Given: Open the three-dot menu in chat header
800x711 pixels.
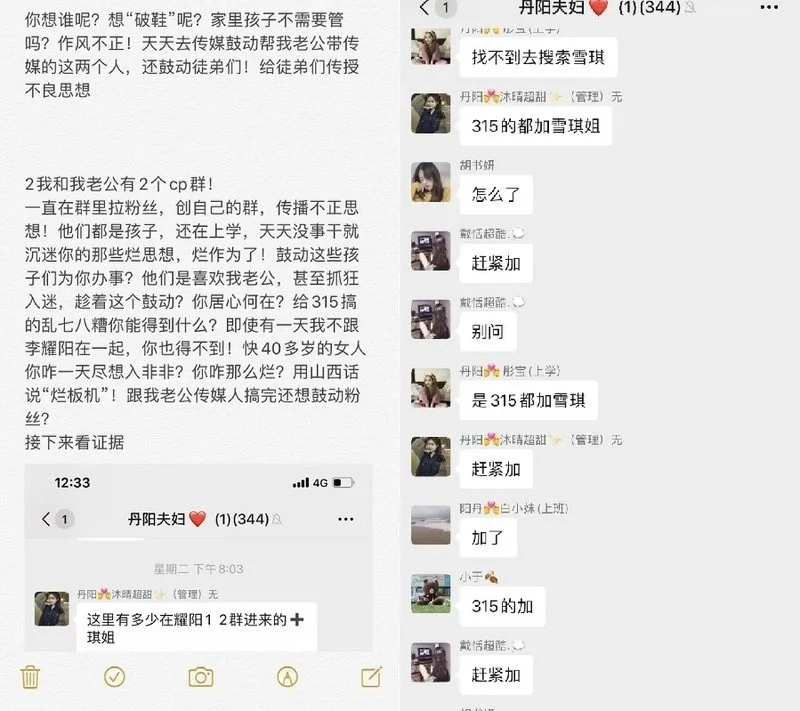Looking at the screenshot, I should click(x=769, y=7).
